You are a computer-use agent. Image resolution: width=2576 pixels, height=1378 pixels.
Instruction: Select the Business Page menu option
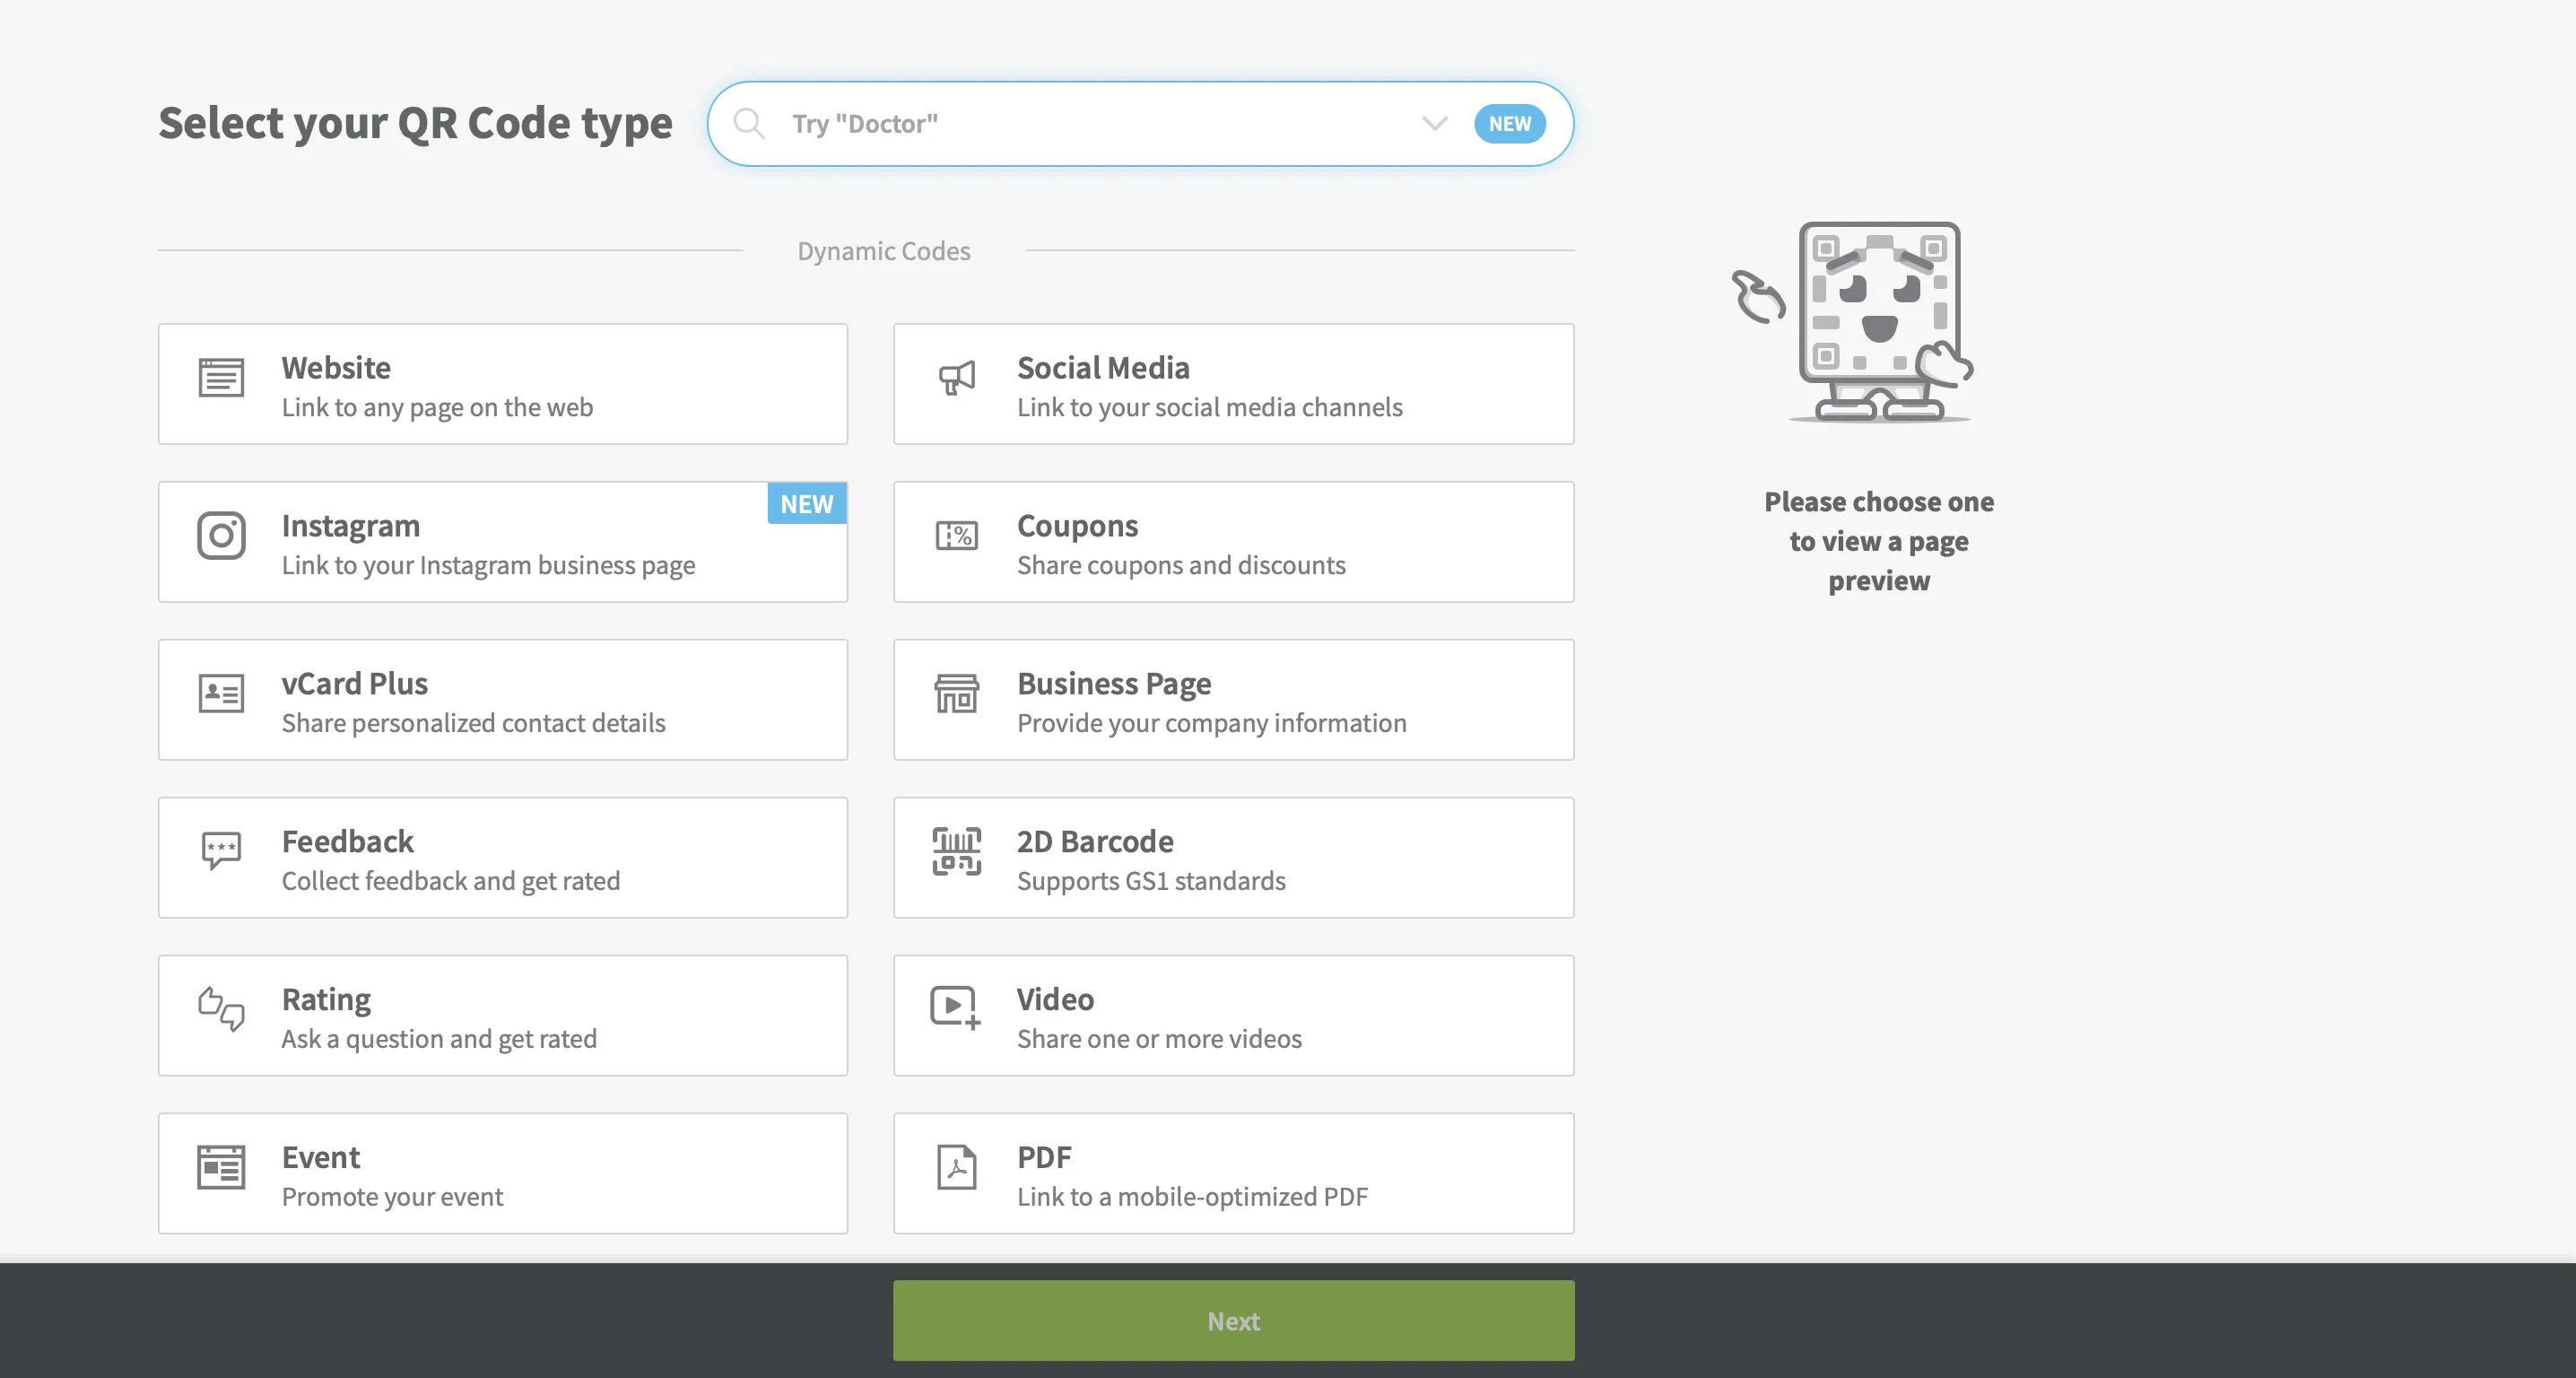(x=1233, y=700)
